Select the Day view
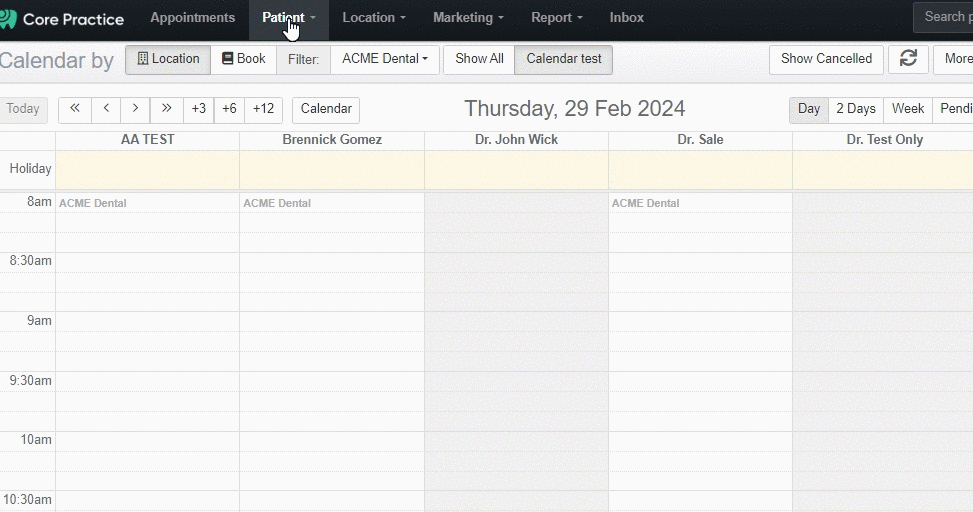This screenshot has height=512, width=973. tap(809, 109)
